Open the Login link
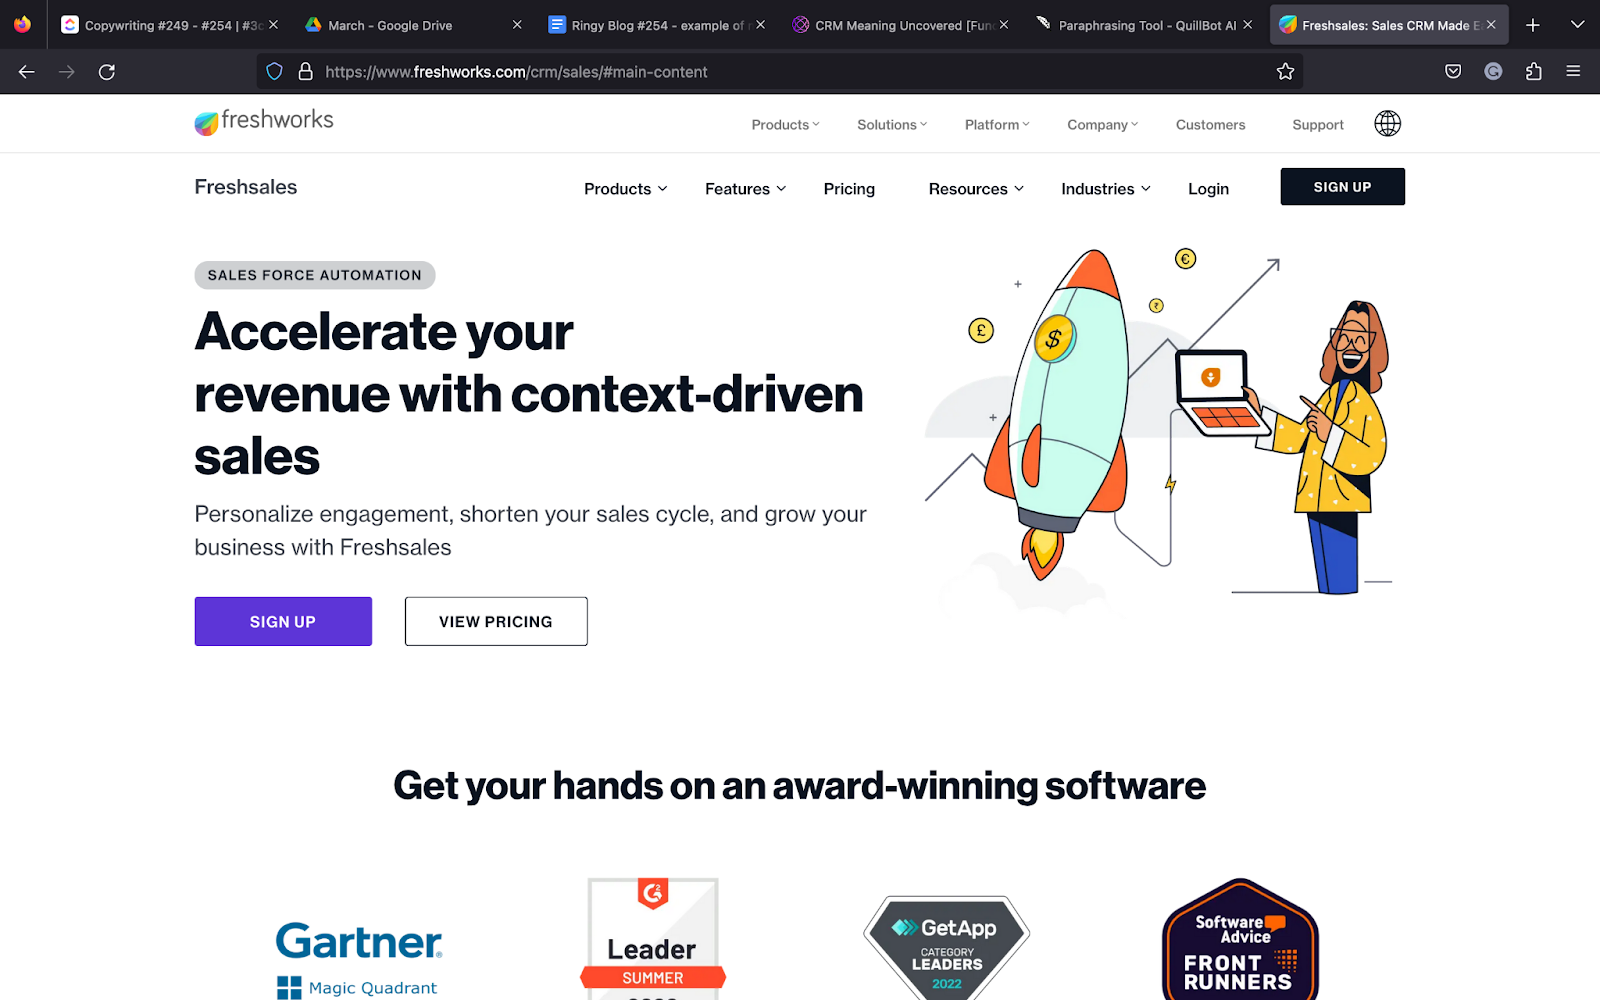The height and width of the screenshot is (1000, 1600). click(x=1208, y=189)
